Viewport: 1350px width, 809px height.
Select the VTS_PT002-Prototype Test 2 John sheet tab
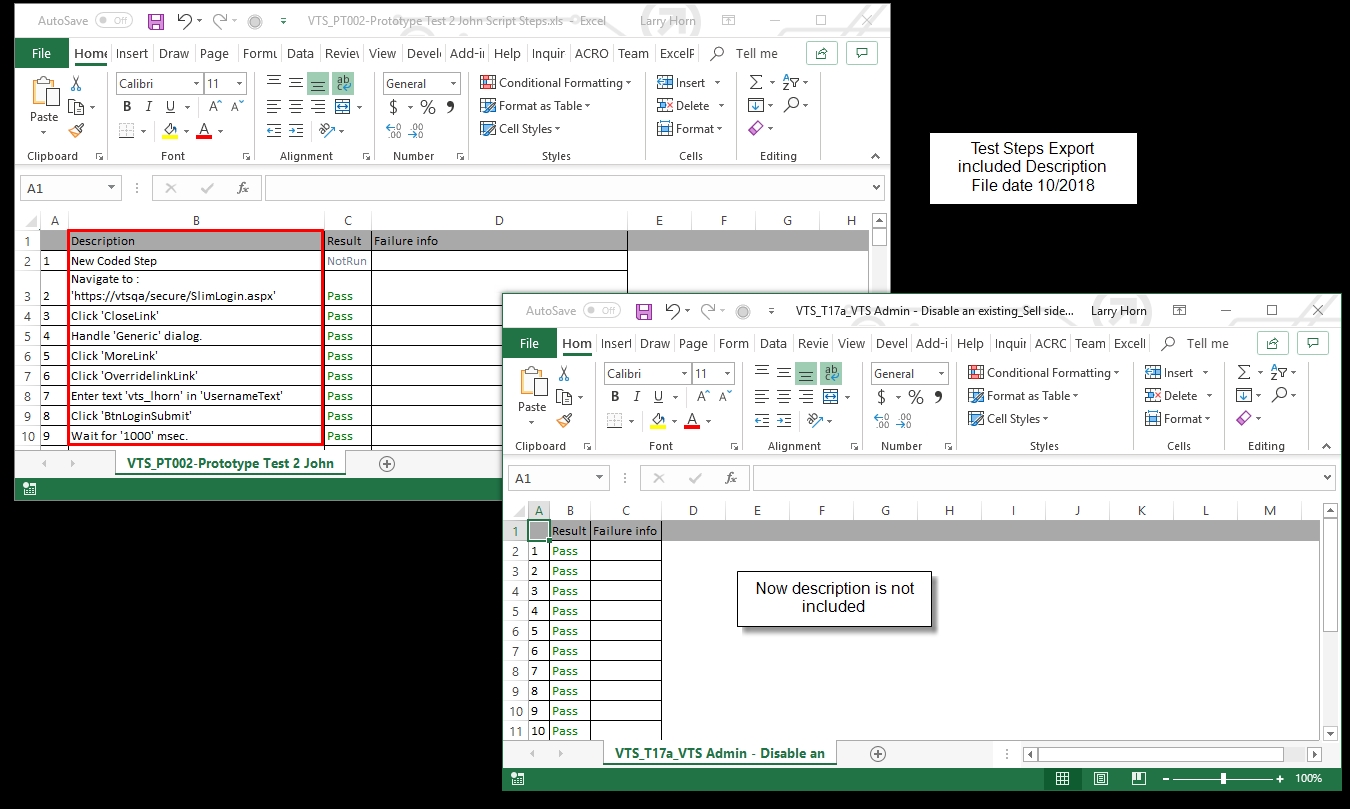click(230, 464)
